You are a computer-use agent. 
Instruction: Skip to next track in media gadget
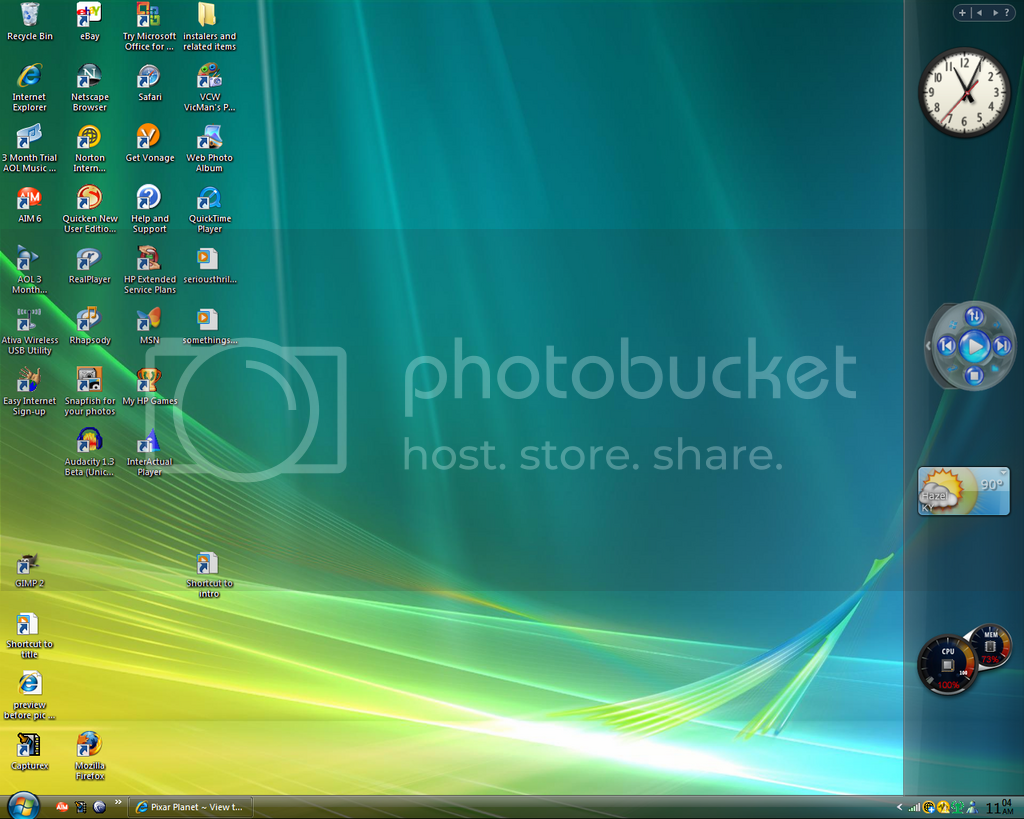pyautogui.click(x=1002, y=346)
